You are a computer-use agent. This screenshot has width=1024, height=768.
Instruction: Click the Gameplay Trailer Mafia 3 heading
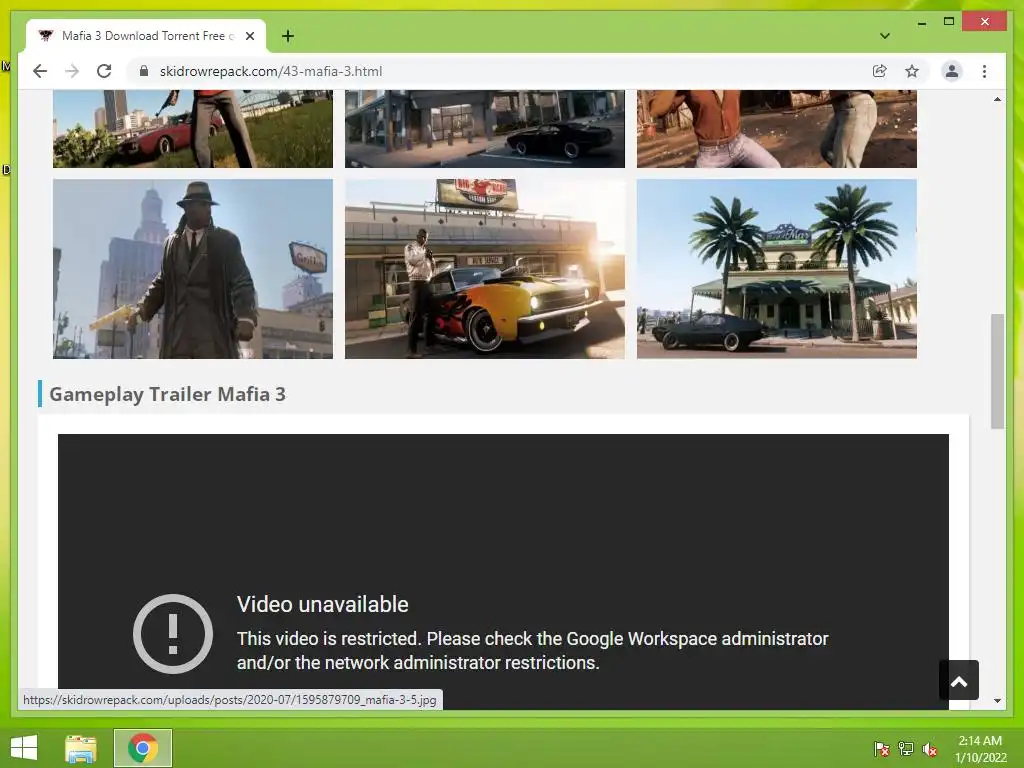pos(167,394)
